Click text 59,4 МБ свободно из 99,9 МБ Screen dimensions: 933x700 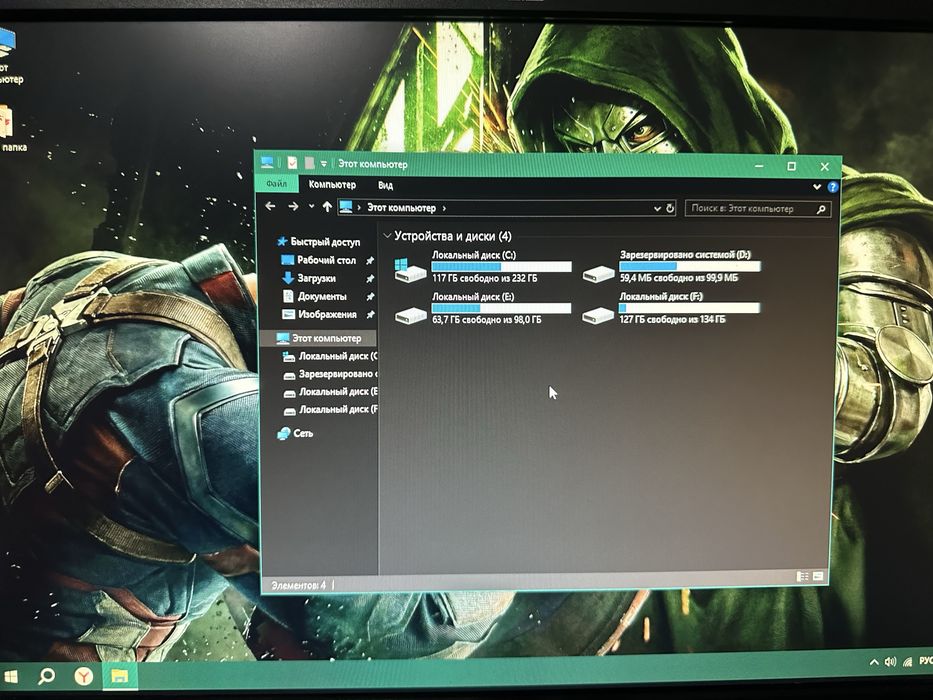coord(678,277)
